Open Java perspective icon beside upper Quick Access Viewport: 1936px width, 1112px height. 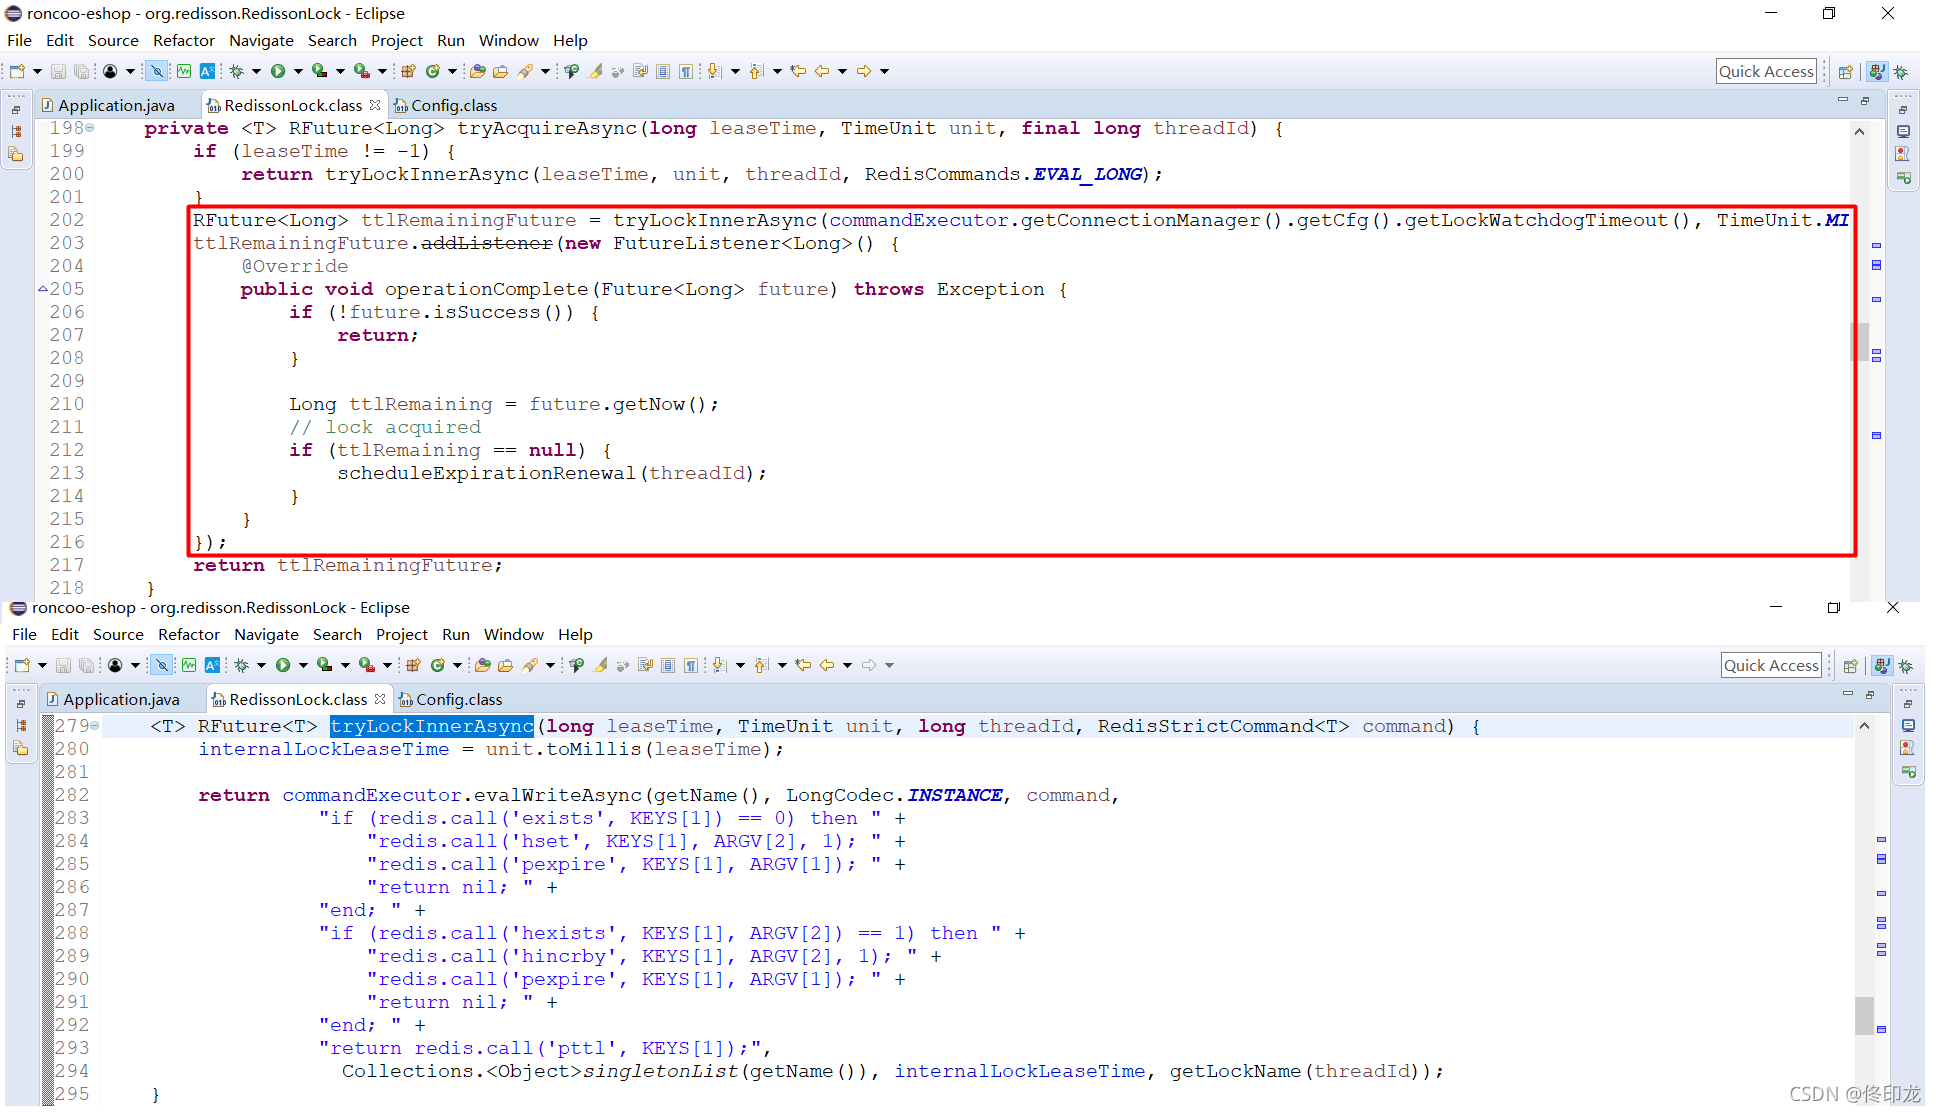click(x=1877, y=71)
